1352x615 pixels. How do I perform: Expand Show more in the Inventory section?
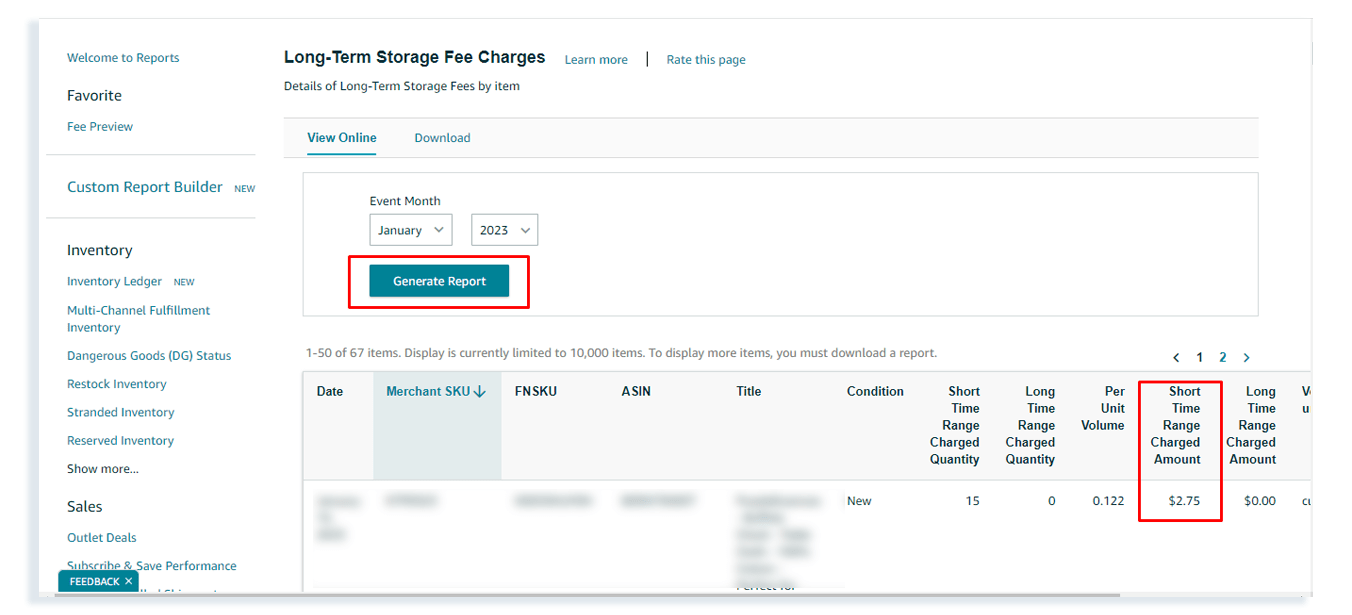tap(102, 468)
